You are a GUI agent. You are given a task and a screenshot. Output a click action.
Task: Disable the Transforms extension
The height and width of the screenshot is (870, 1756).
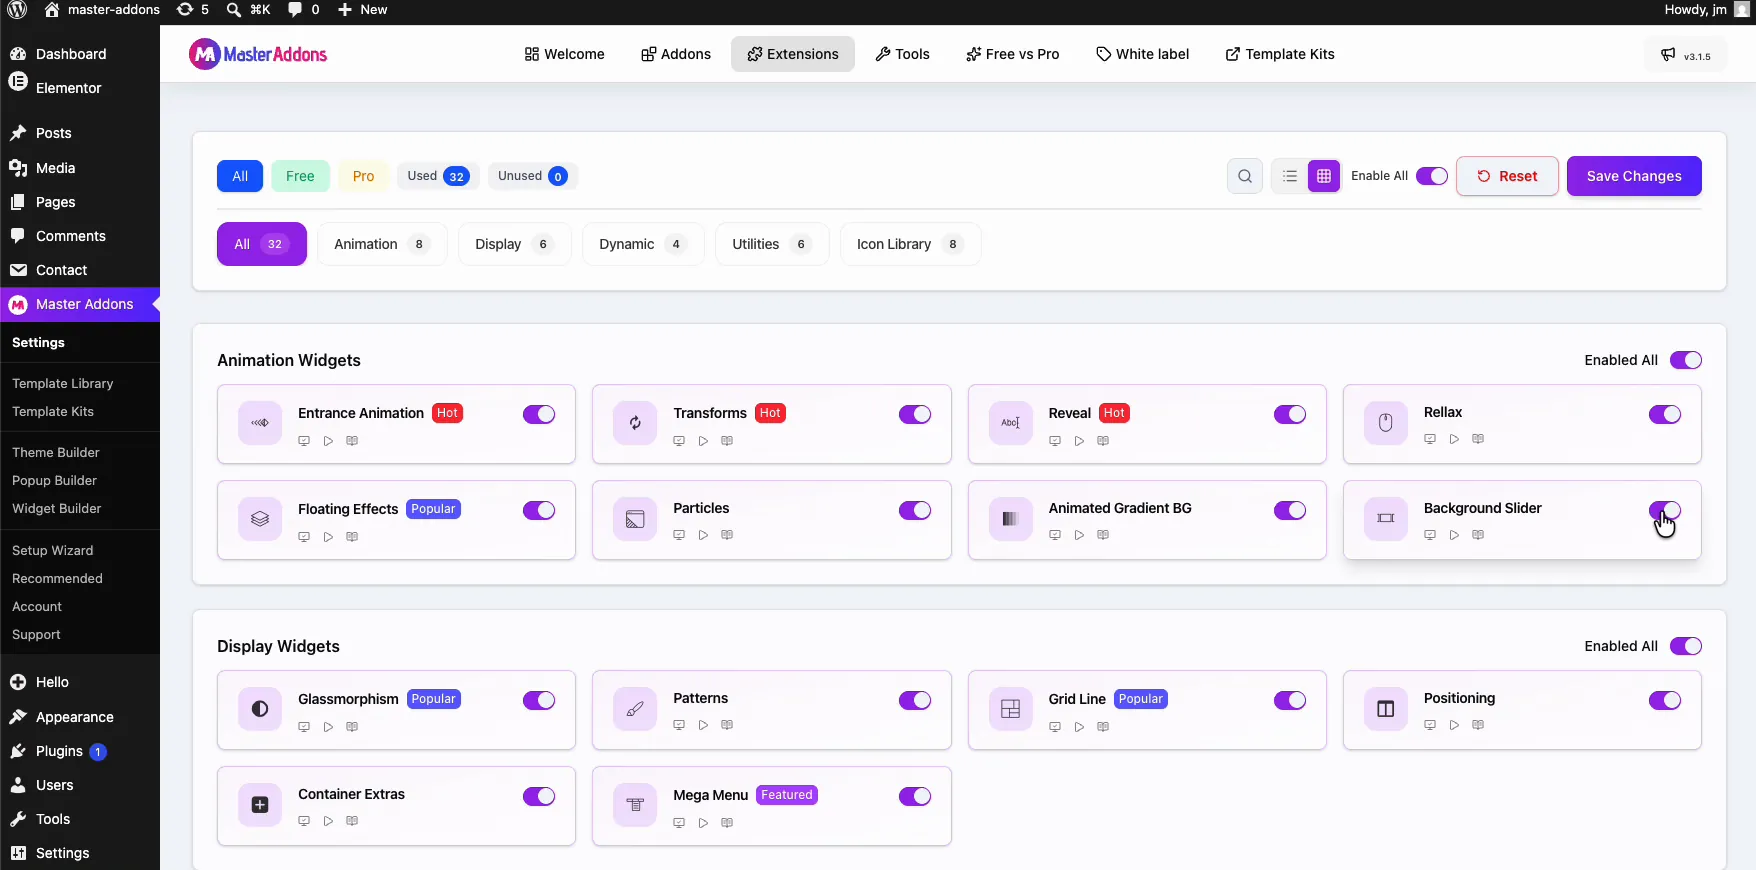915,414
